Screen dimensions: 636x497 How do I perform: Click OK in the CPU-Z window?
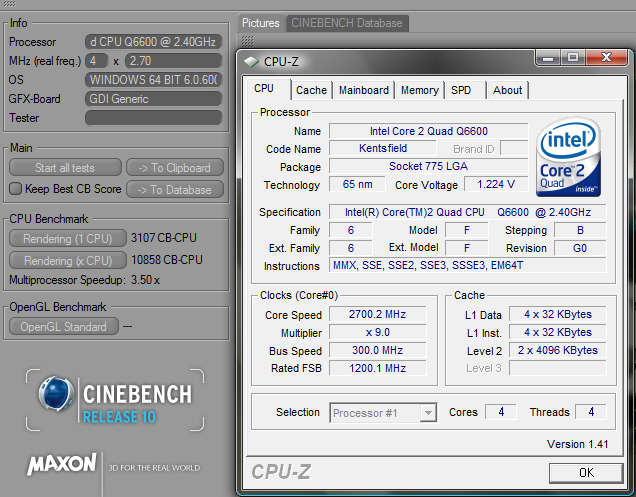click(x=586, y=473)
